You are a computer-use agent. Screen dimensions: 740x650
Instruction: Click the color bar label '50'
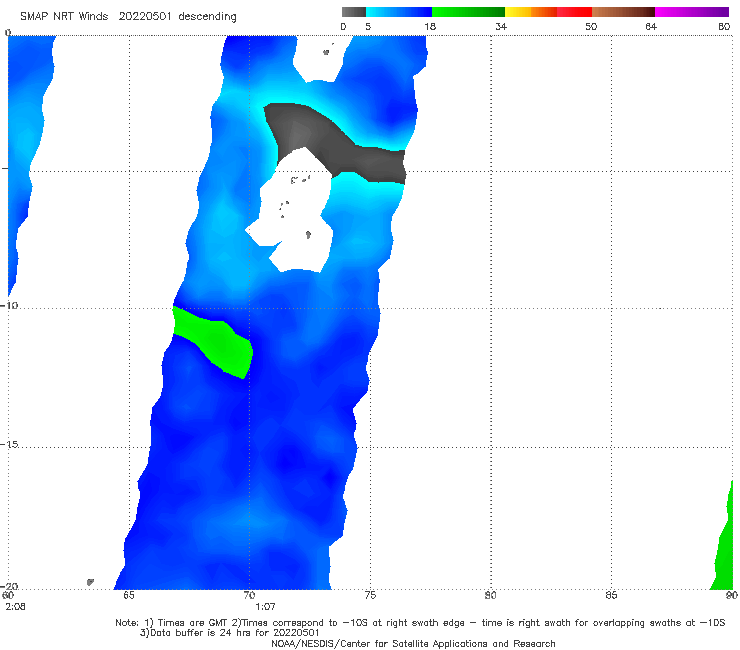pos(591,26)
